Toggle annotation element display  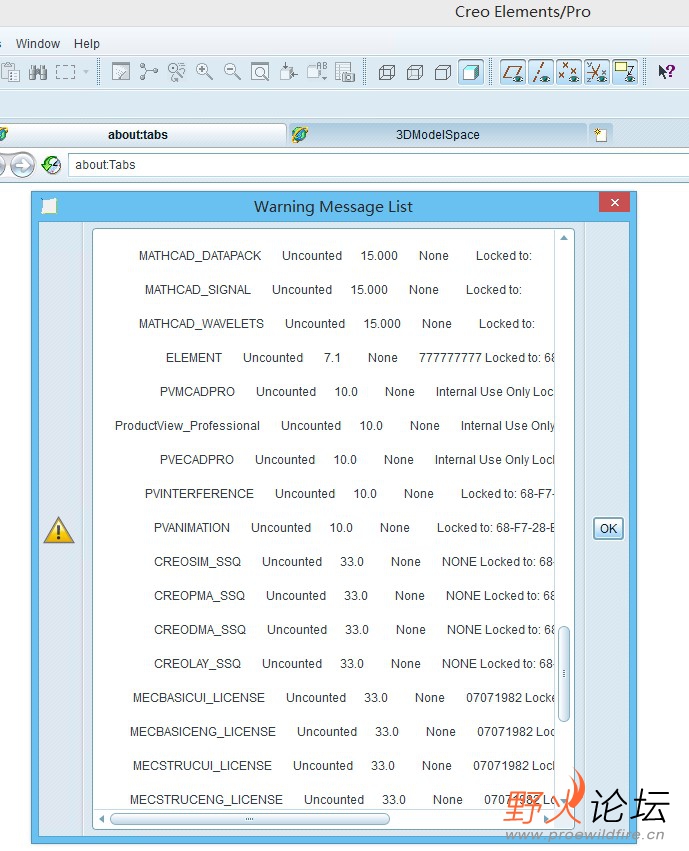tap(625, 72)
